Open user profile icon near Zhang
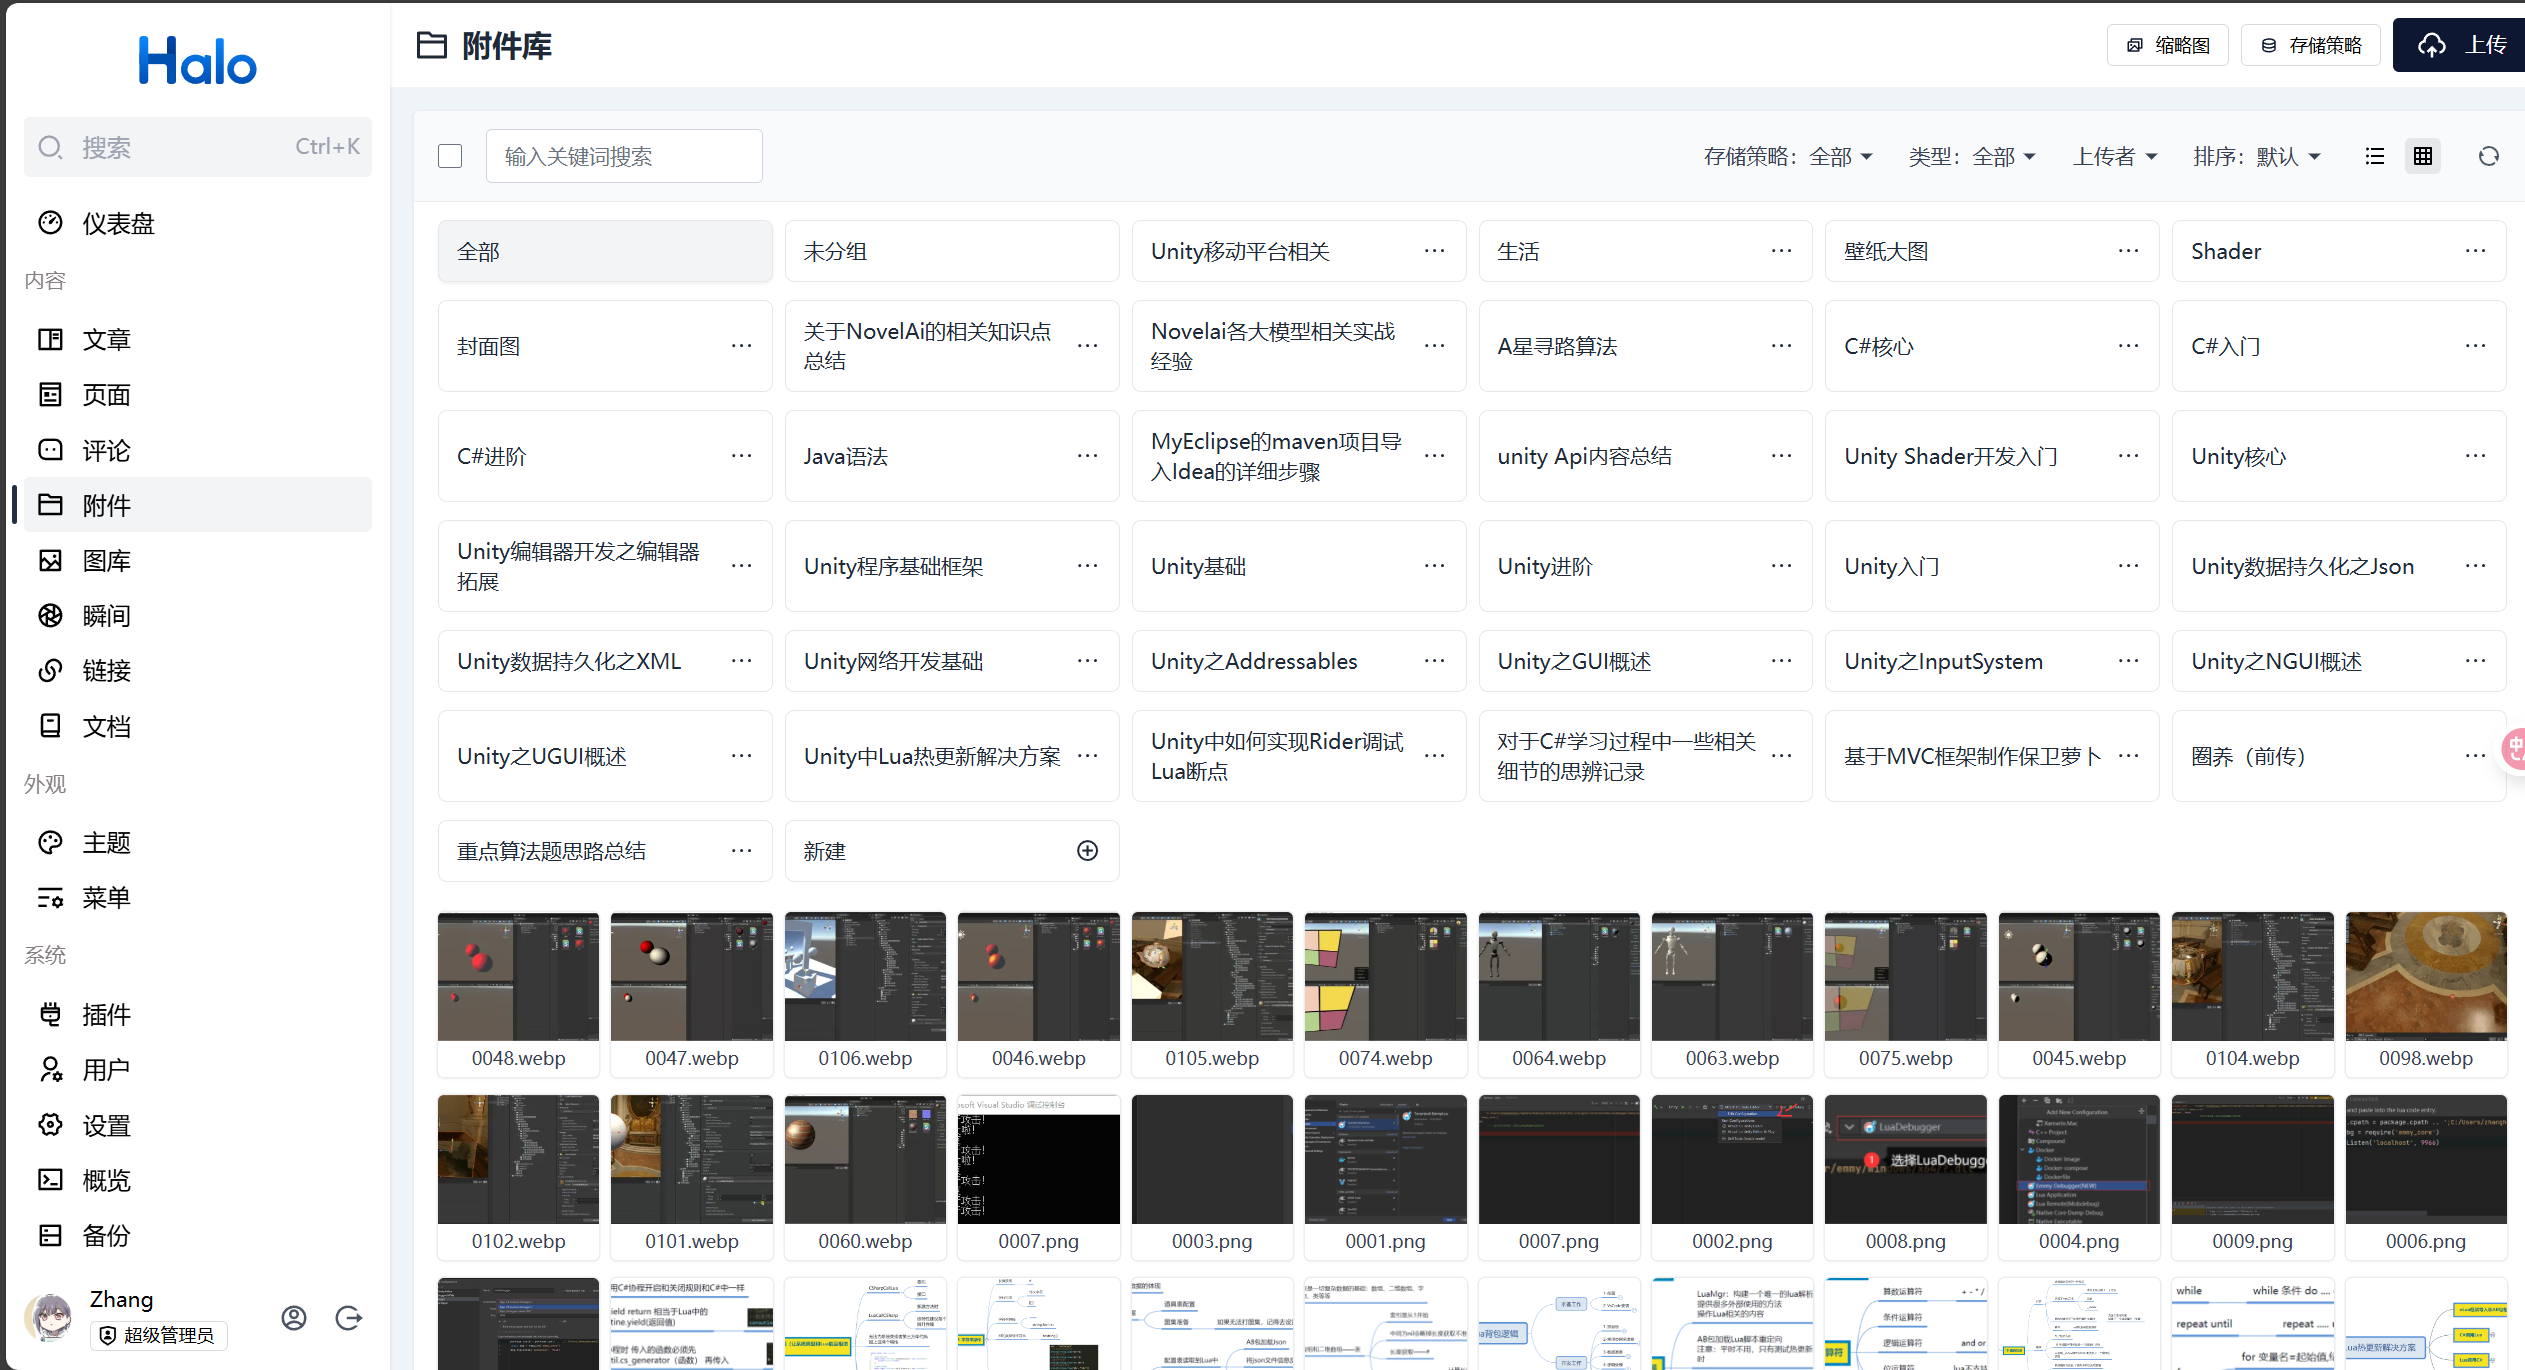Viewport: 2525px width, 1370px height. 294,1318
